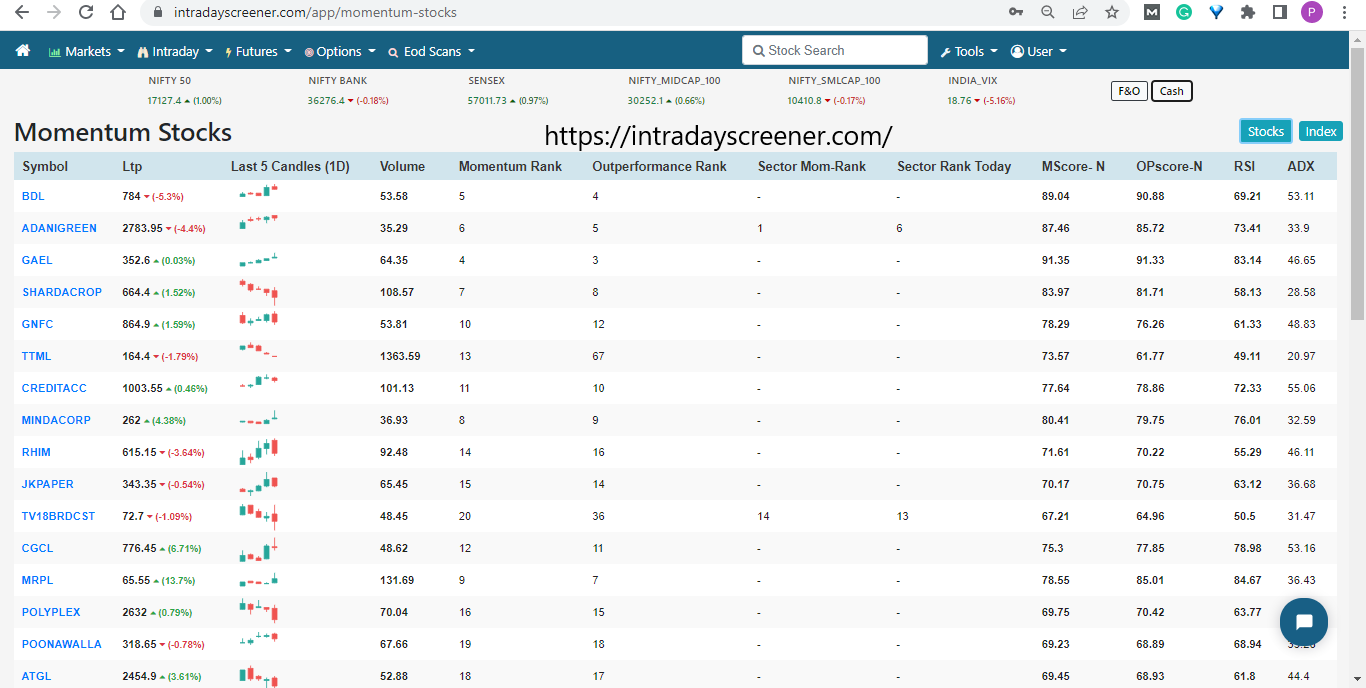Open the GNFC stock link
Screen dimensions: 1366x688
click(37, 324)
